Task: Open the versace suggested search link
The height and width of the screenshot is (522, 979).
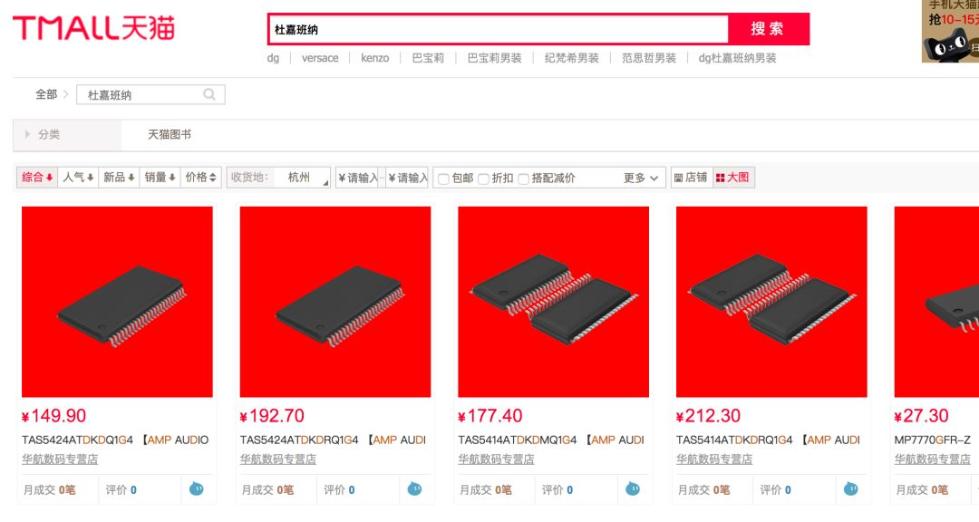Action: coord(320,58)
